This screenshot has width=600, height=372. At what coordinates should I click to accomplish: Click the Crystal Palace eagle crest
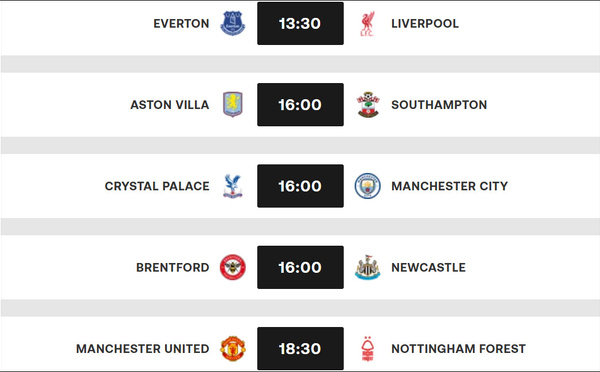coord(233,186)
